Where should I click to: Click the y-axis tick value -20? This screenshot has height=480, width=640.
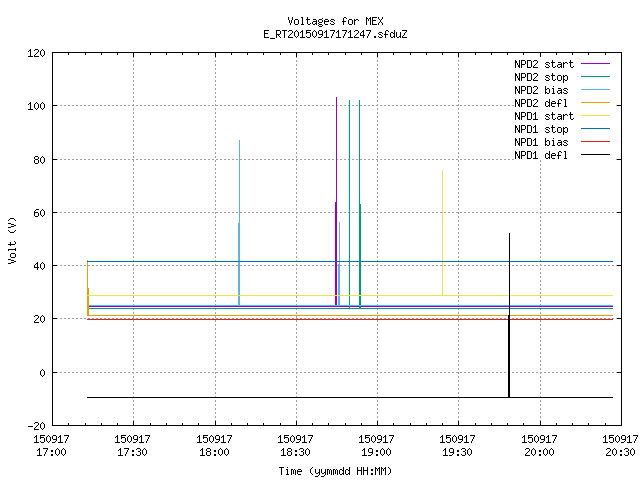36,426
